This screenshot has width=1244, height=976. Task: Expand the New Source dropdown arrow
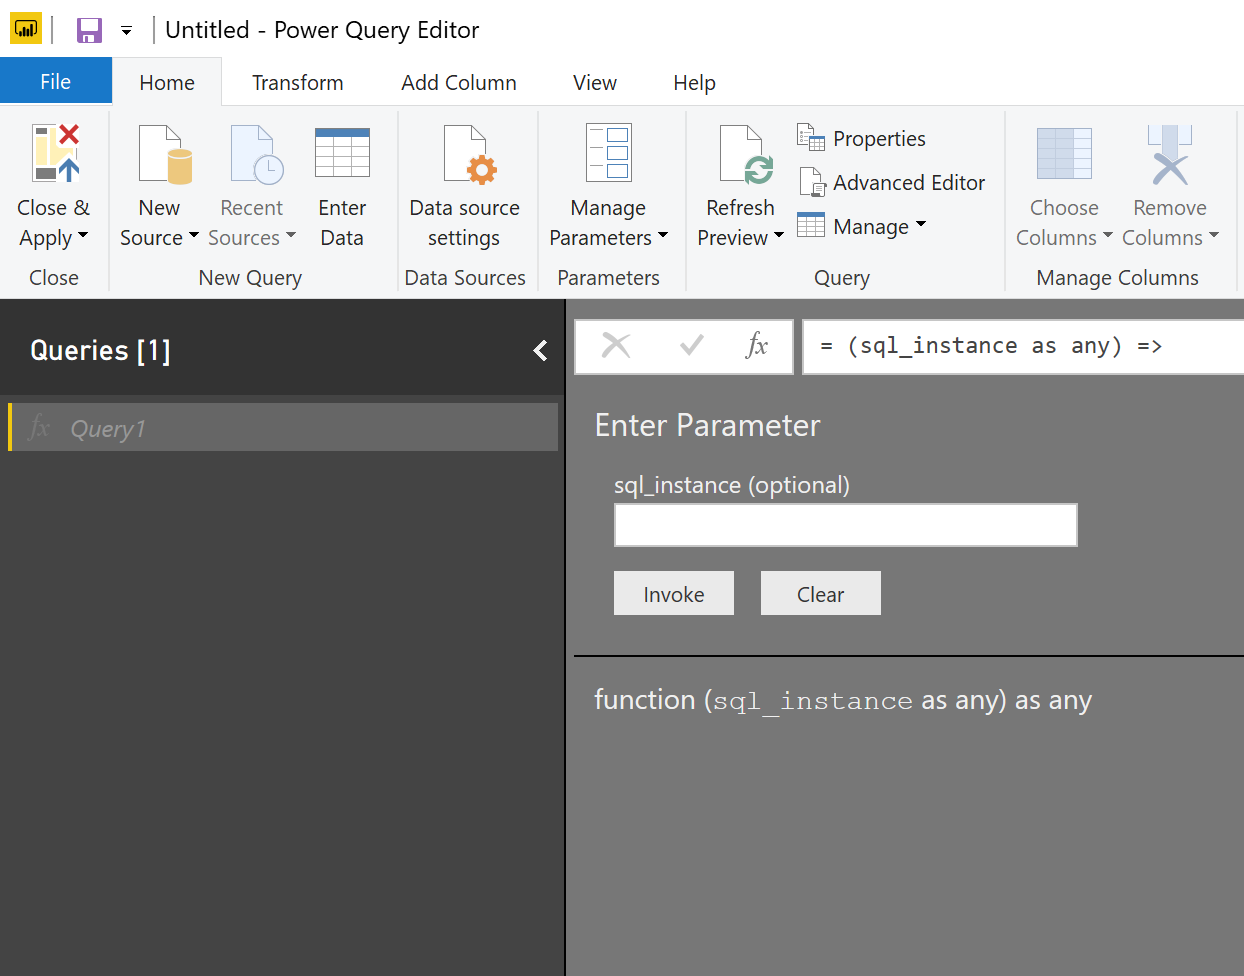tap(194, 236)
